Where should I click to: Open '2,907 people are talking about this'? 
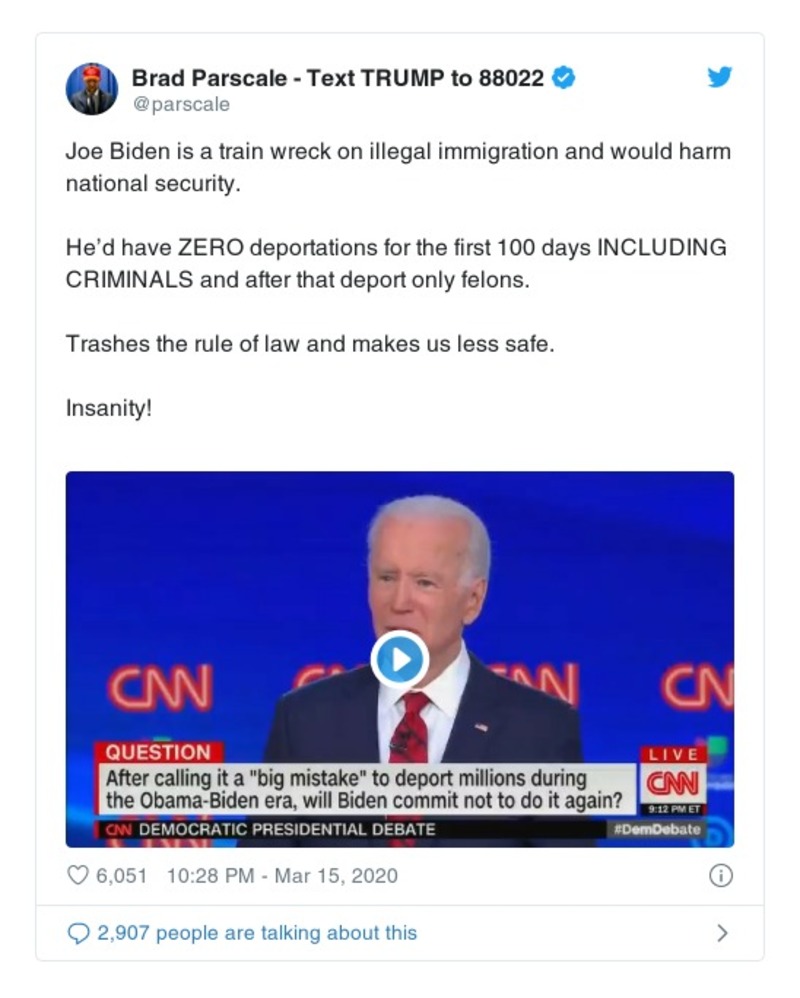pyautogui.click(x=257, y=933)
